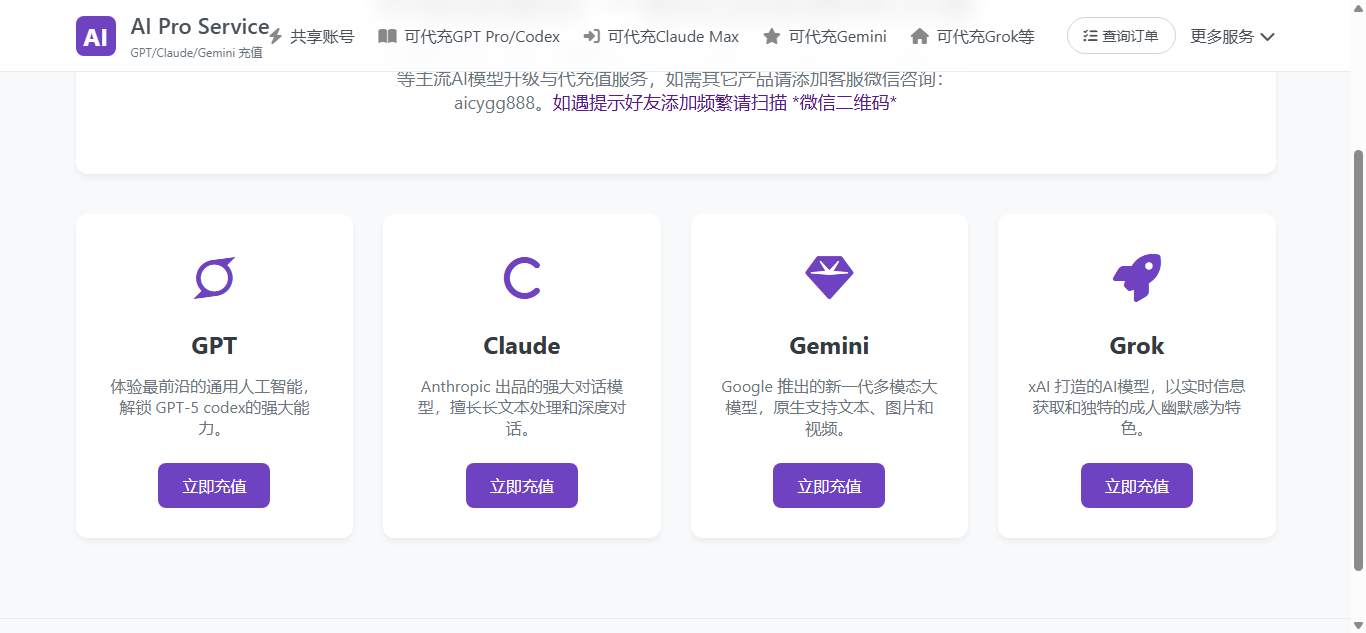Viewport: 1366px width, 633px height.
Task: Click the xAI 打造的 description text
Action: point(1137,408)
